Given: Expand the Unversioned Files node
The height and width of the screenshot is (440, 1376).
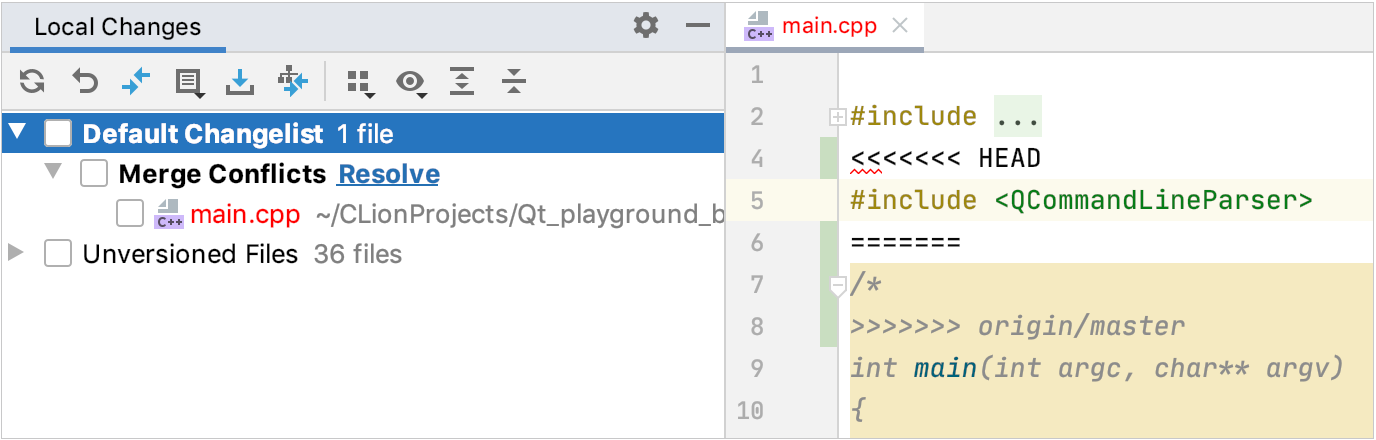Looking at the screenshot, I should (16, 254).
